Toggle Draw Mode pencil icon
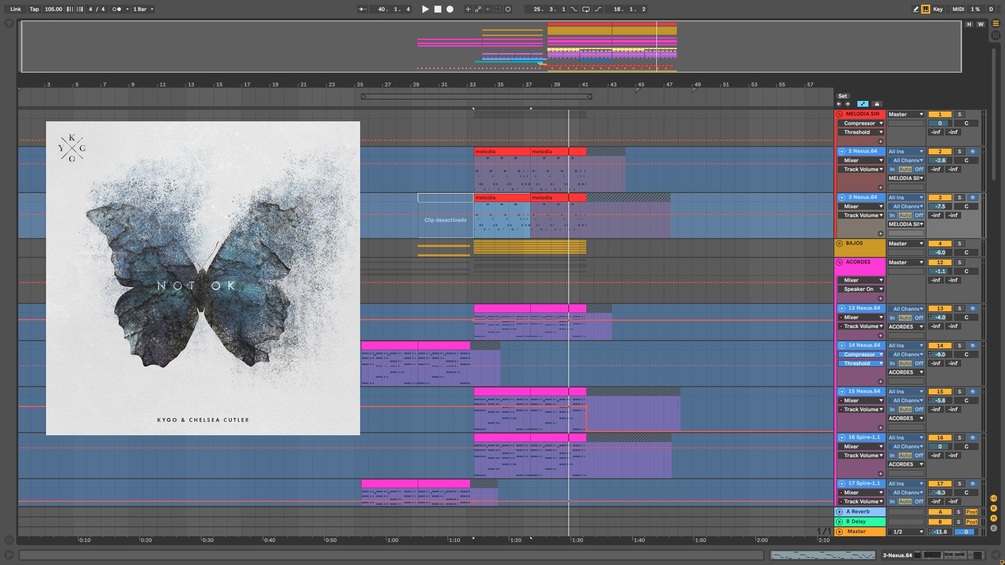Image resolution: width=1005 pixels, height=565 pixels. click(915, 9)
